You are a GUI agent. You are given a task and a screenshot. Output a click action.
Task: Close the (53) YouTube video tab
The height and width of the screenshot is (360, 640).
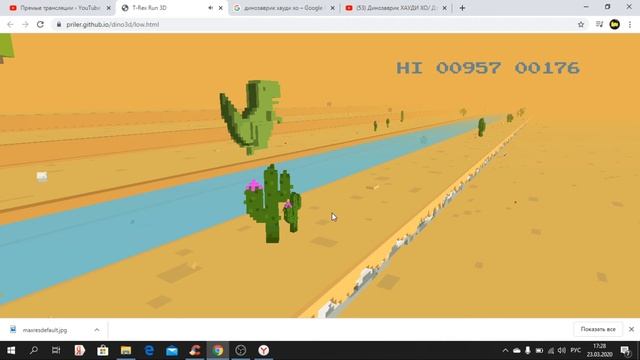tap(444, 8)
